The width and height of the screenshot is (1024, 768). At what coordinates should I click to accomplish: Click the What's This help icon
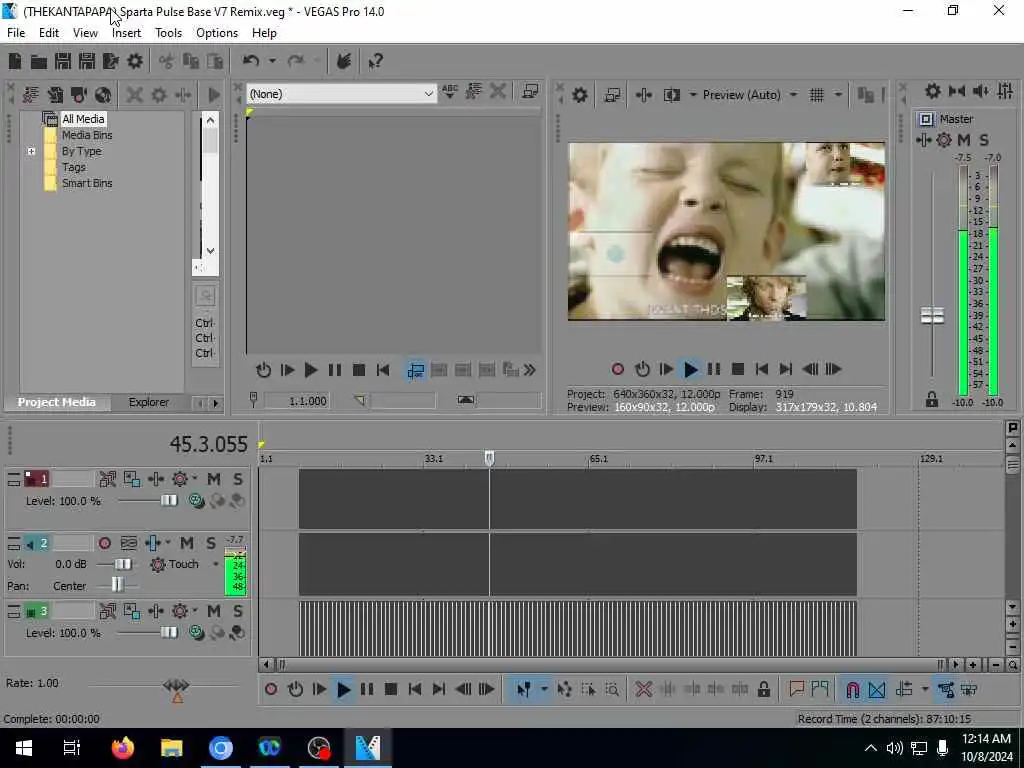click(376, 61)
